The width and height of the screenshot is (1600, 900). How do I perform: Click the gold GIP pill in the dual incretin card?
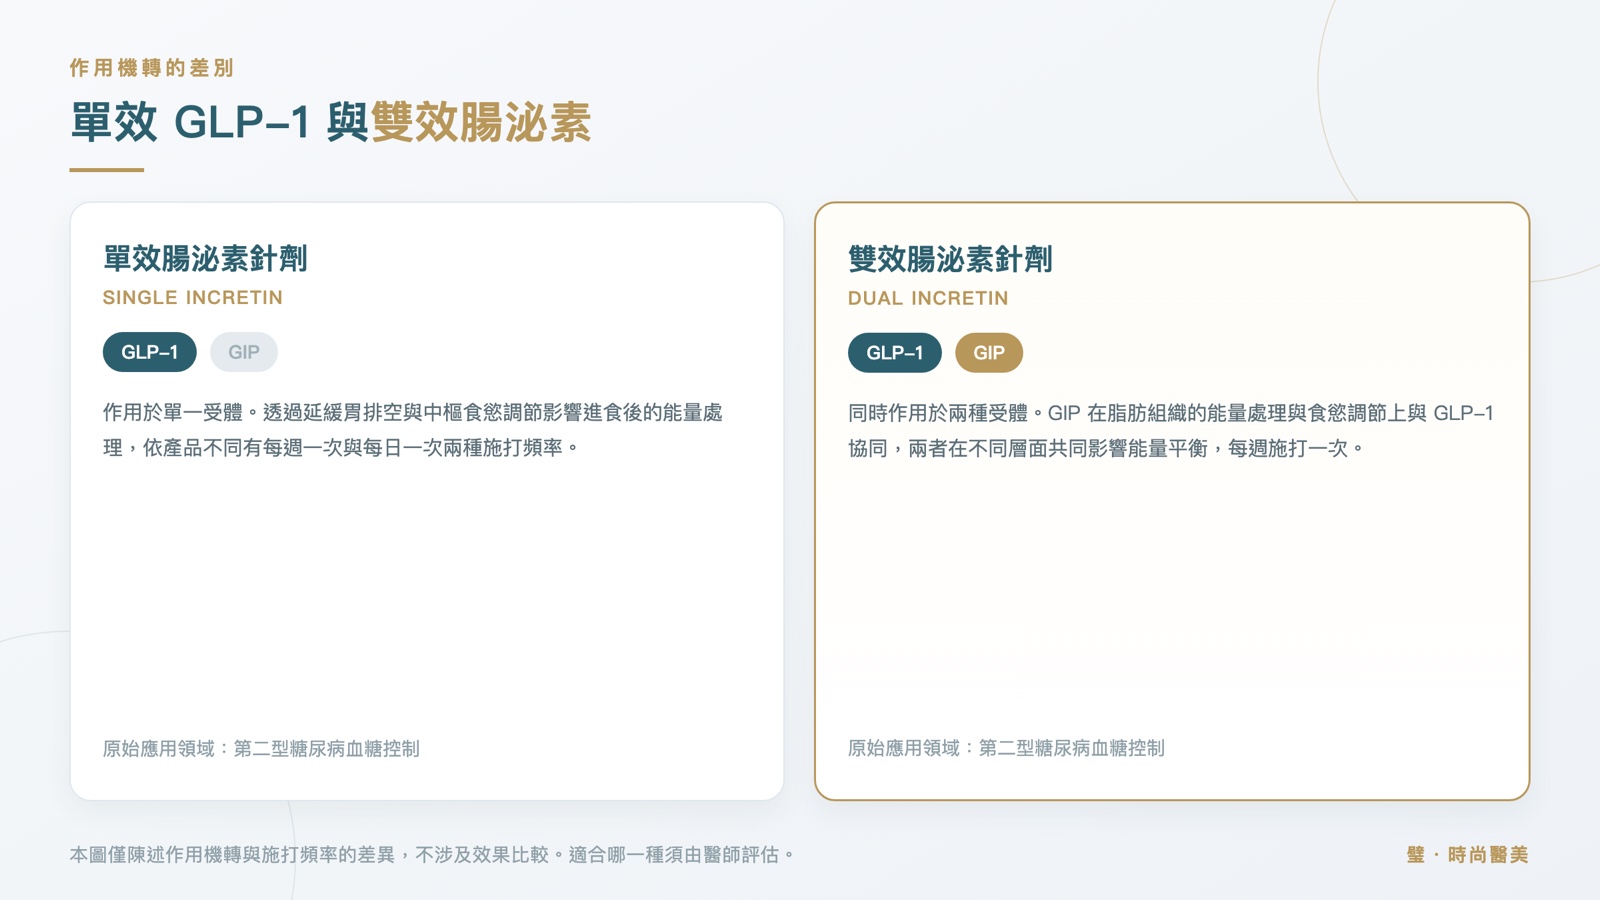989,353
